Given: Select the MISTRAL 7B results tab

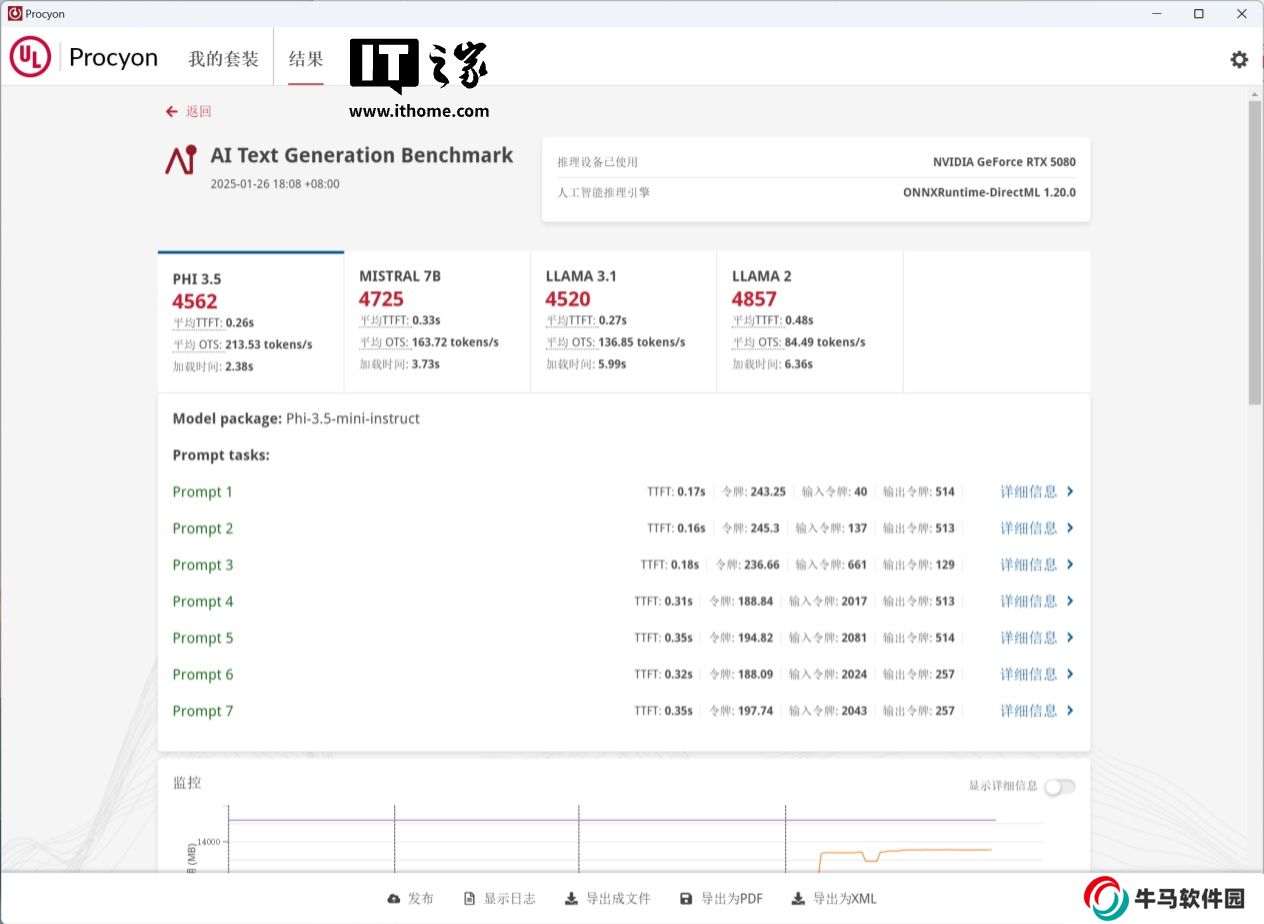Looking at the screenshot, I should [437, 320].
